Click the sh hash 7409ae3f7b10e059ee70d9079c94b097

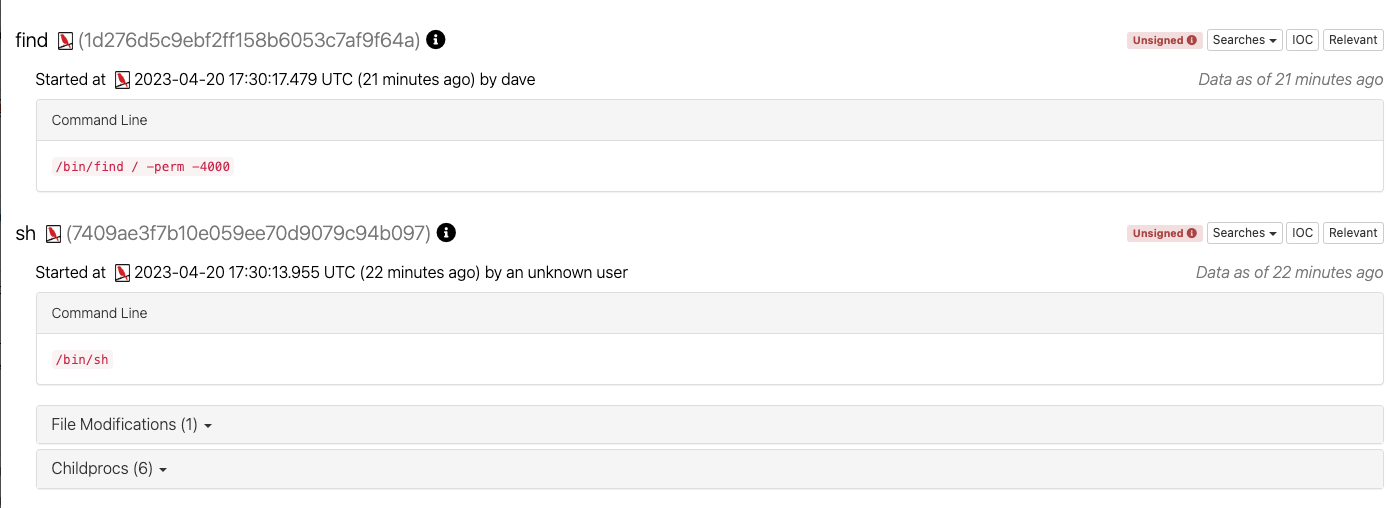point(248,233)
